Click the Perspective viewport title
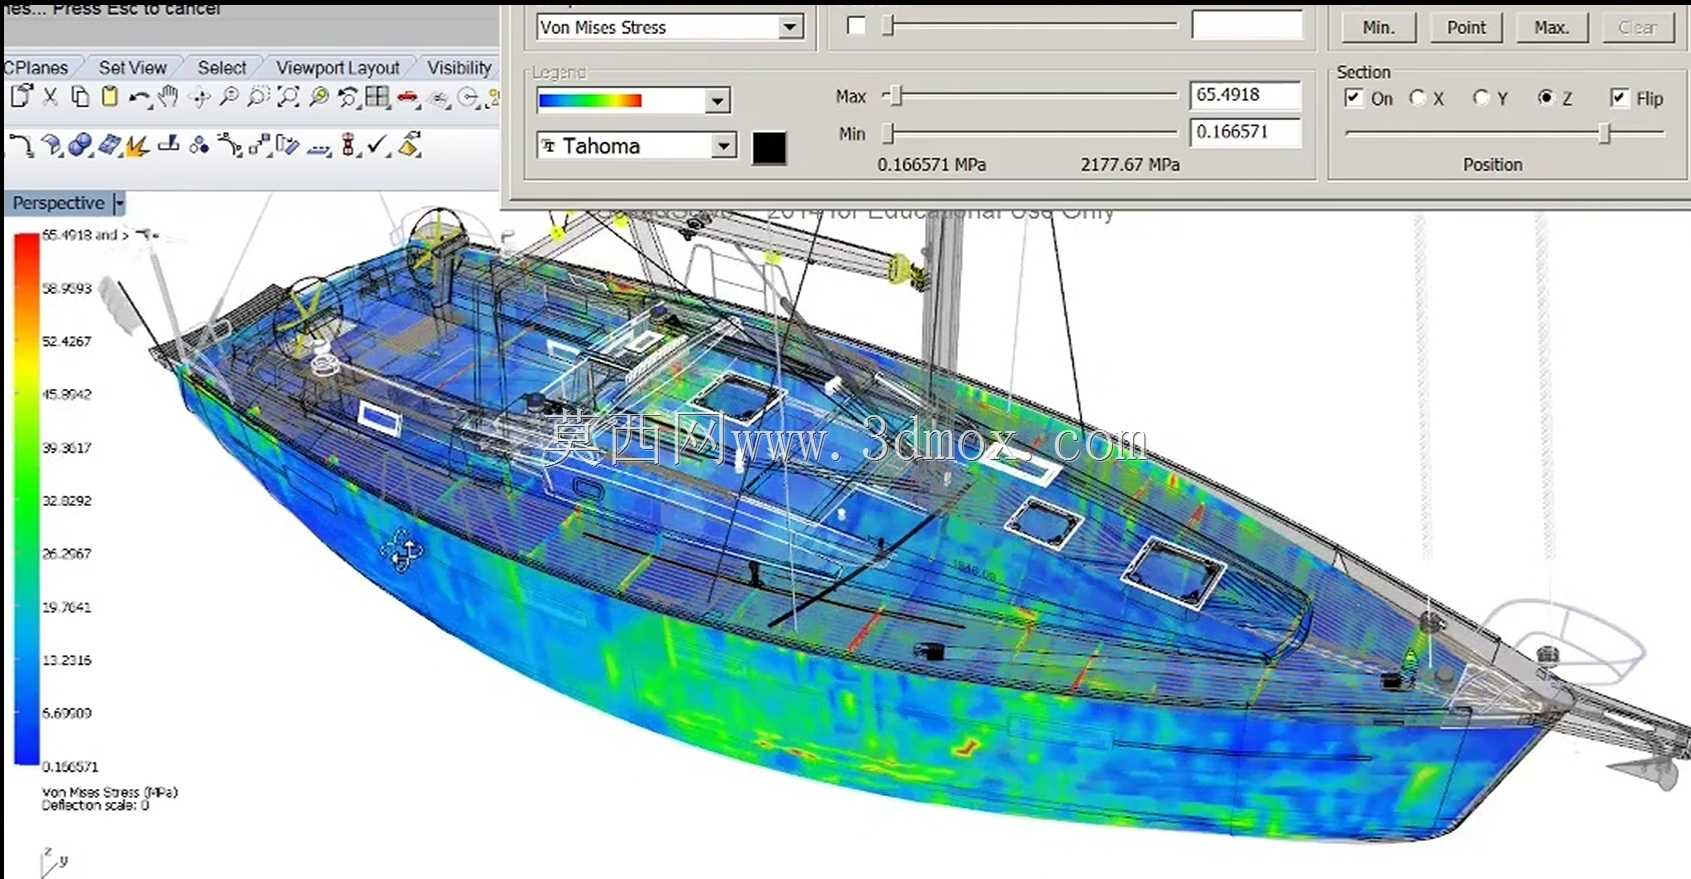 coord(58,203)
